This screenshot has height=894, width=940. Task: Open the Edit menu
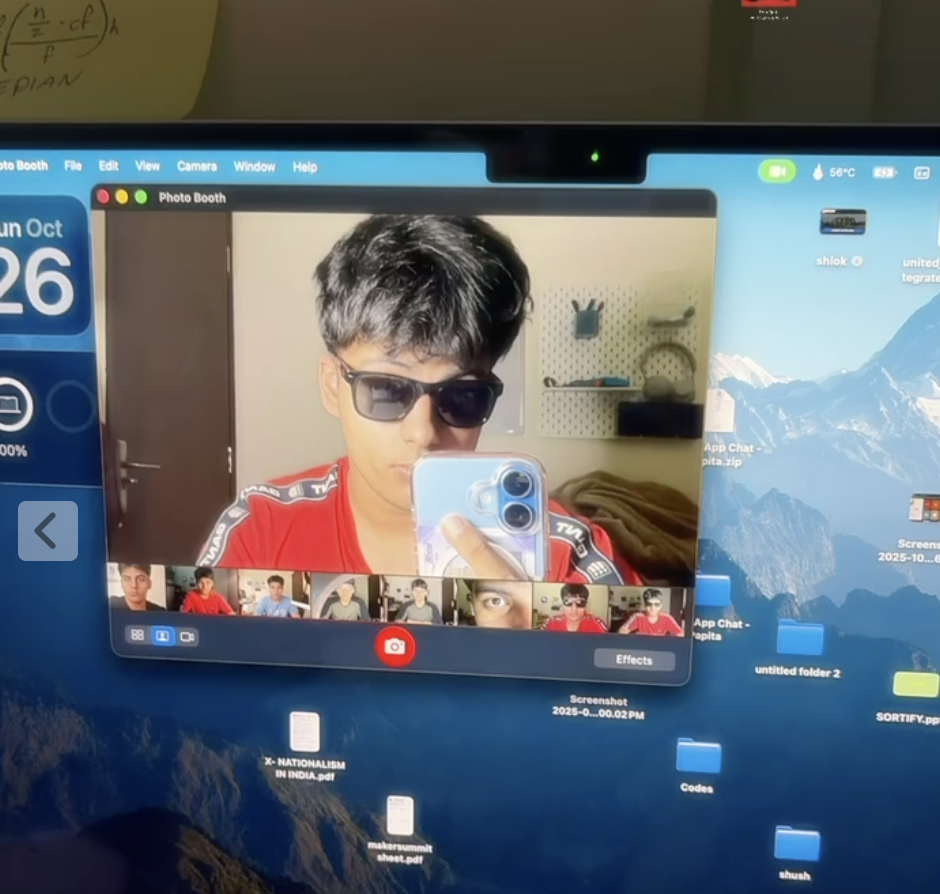(108, 166)
